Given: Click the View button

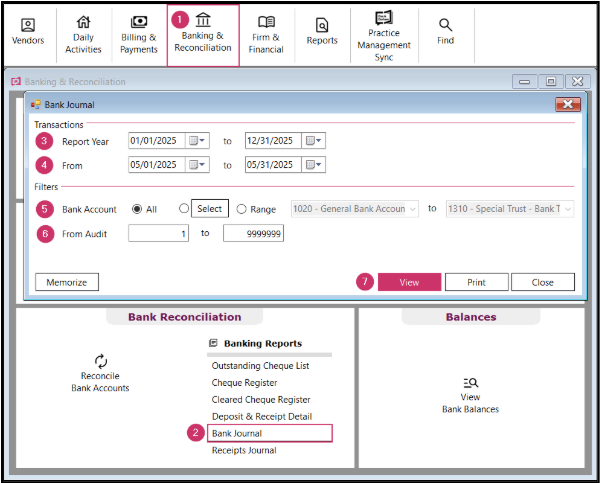Looking at the screenshot, I should tap(409, 282).
